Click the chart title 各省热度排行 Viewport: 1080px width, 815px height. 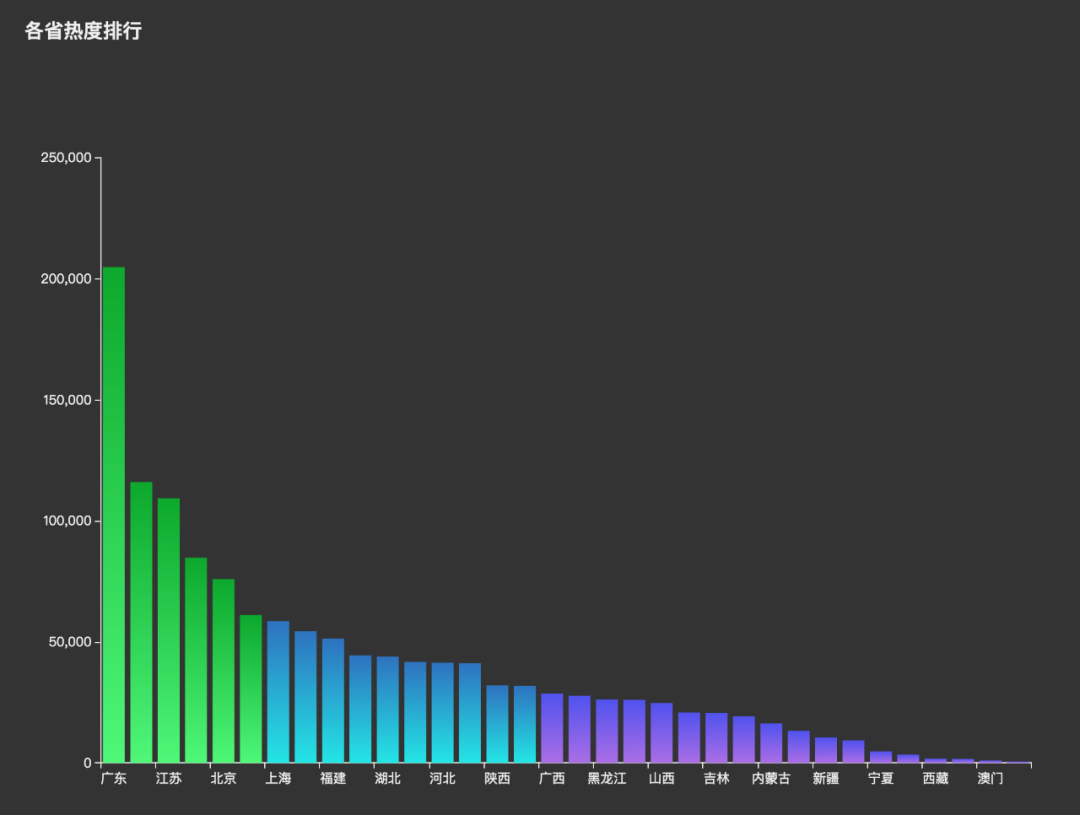pos(83,31)
